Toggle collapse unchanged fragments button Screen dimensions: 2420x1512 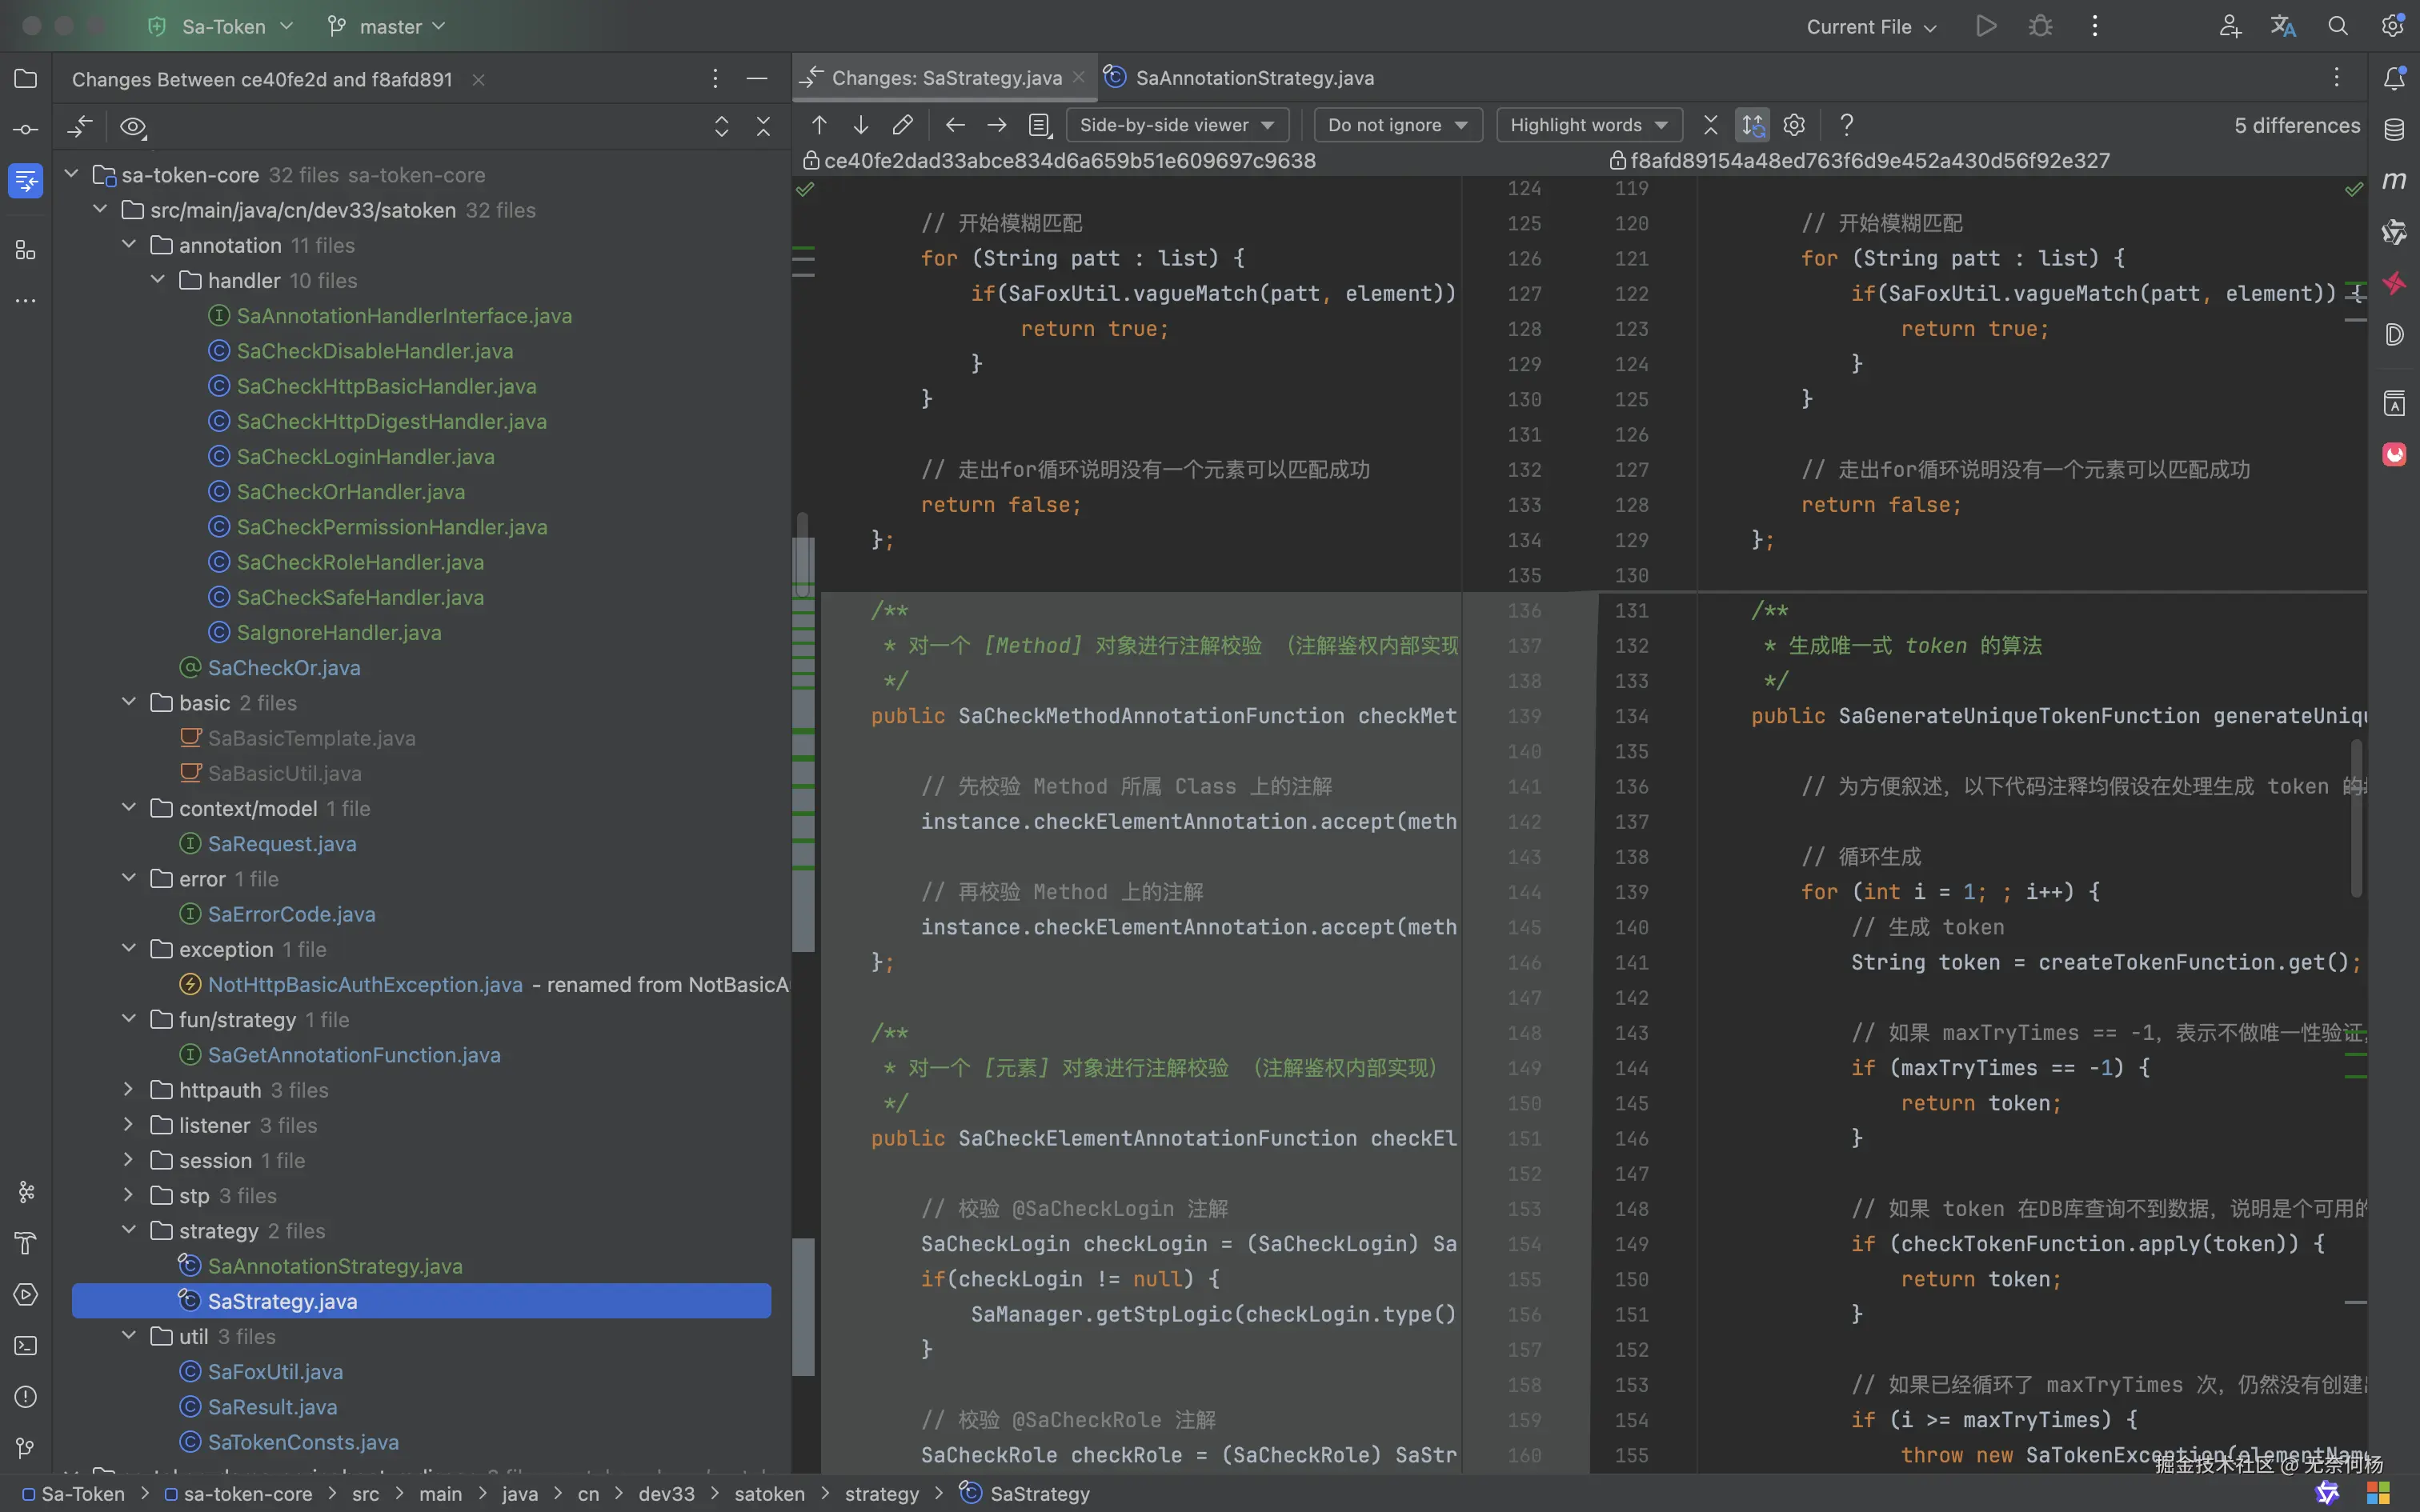[1710, 125]
